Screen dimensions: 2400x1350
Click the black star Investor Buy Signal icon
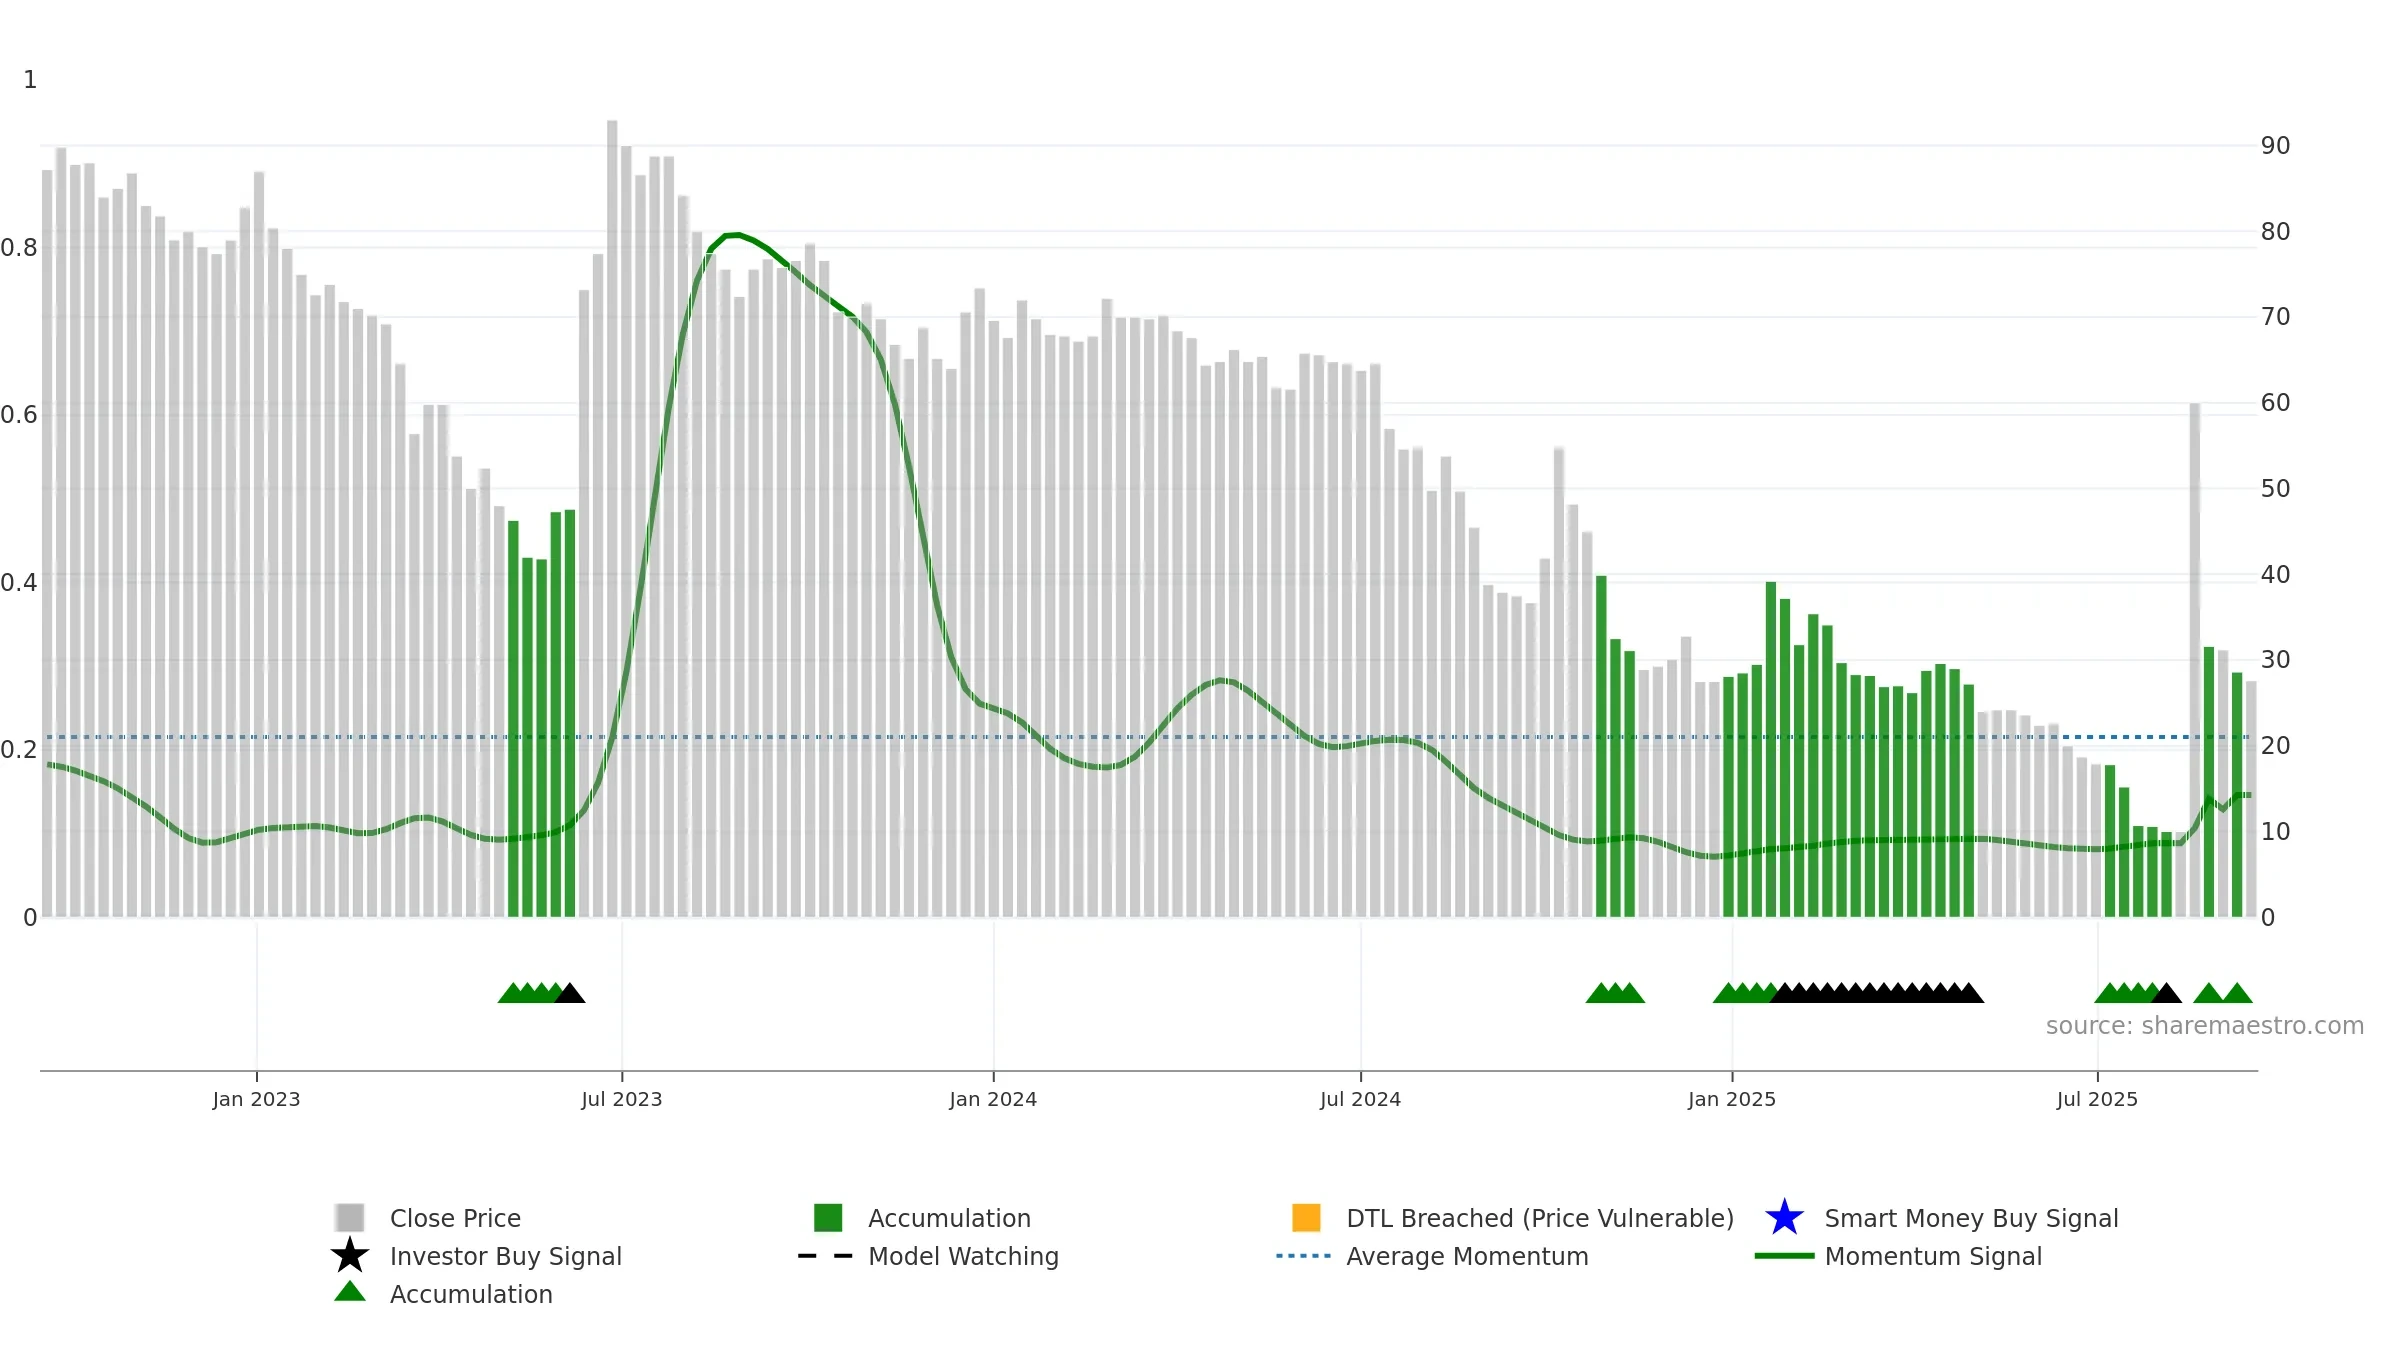point(350,1255)
